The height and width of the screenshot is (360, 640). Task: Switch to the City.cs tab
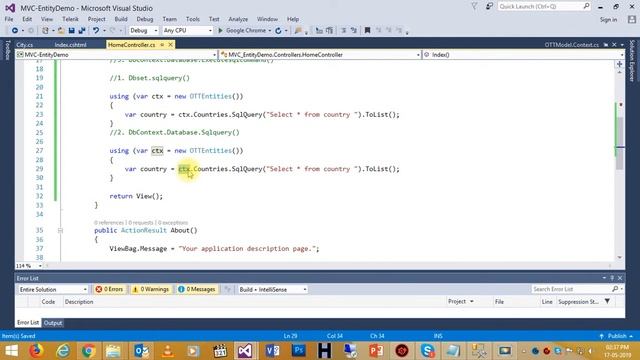point(25,45)
